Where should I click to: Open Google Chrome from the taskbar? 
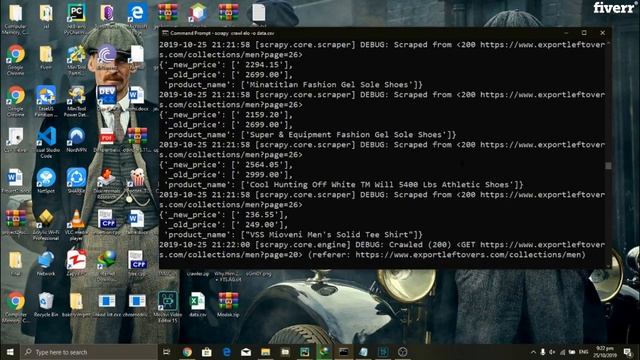point(187,352)
